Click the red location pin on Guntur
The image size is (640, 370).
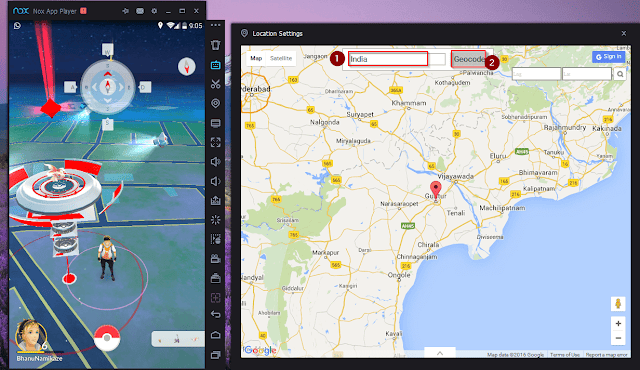[x=436, y=190]
